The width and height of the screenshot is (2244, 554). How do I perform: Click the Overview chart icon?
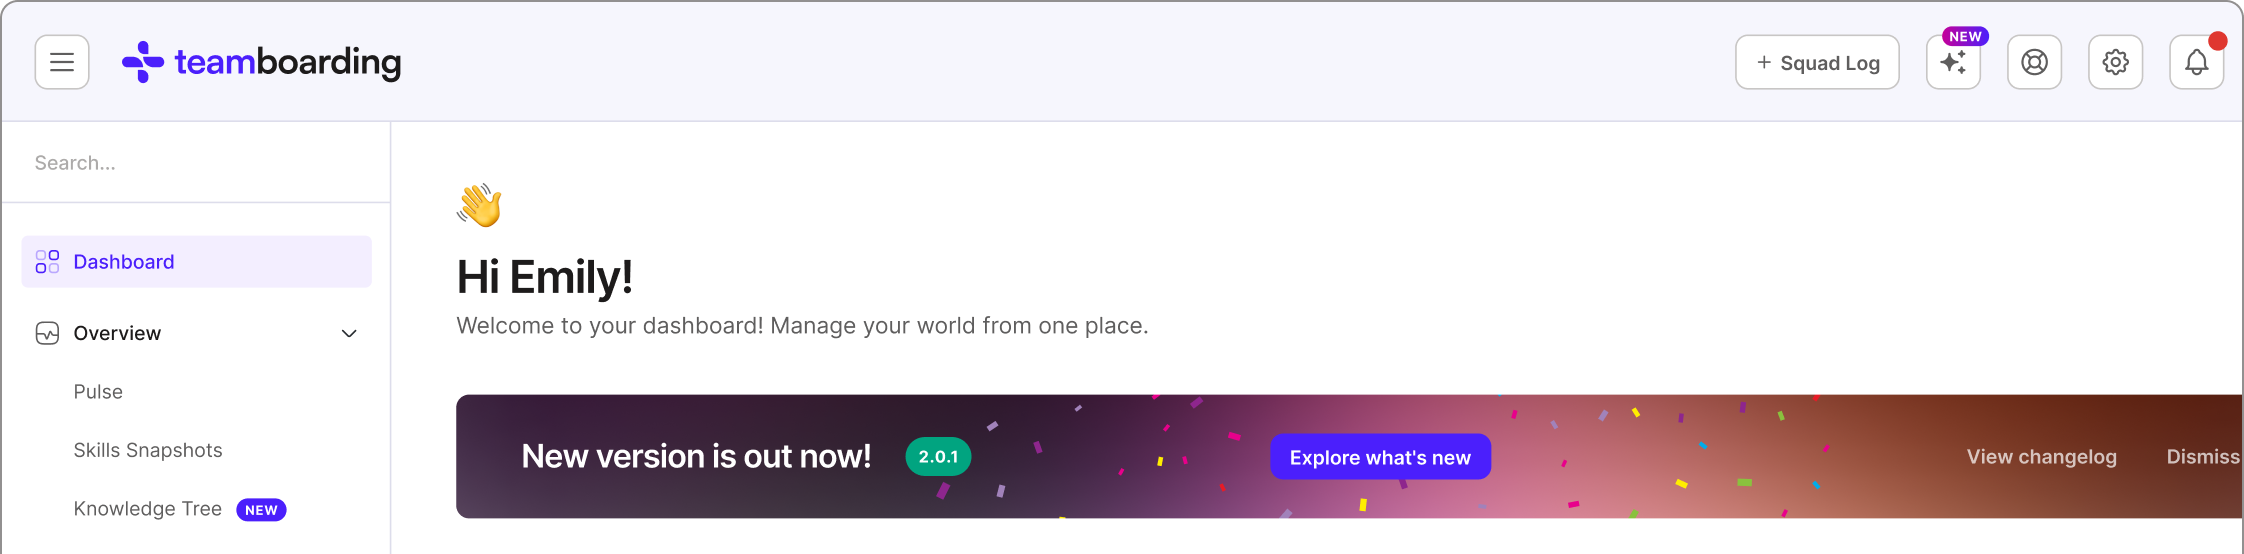[x=47, y=333]
